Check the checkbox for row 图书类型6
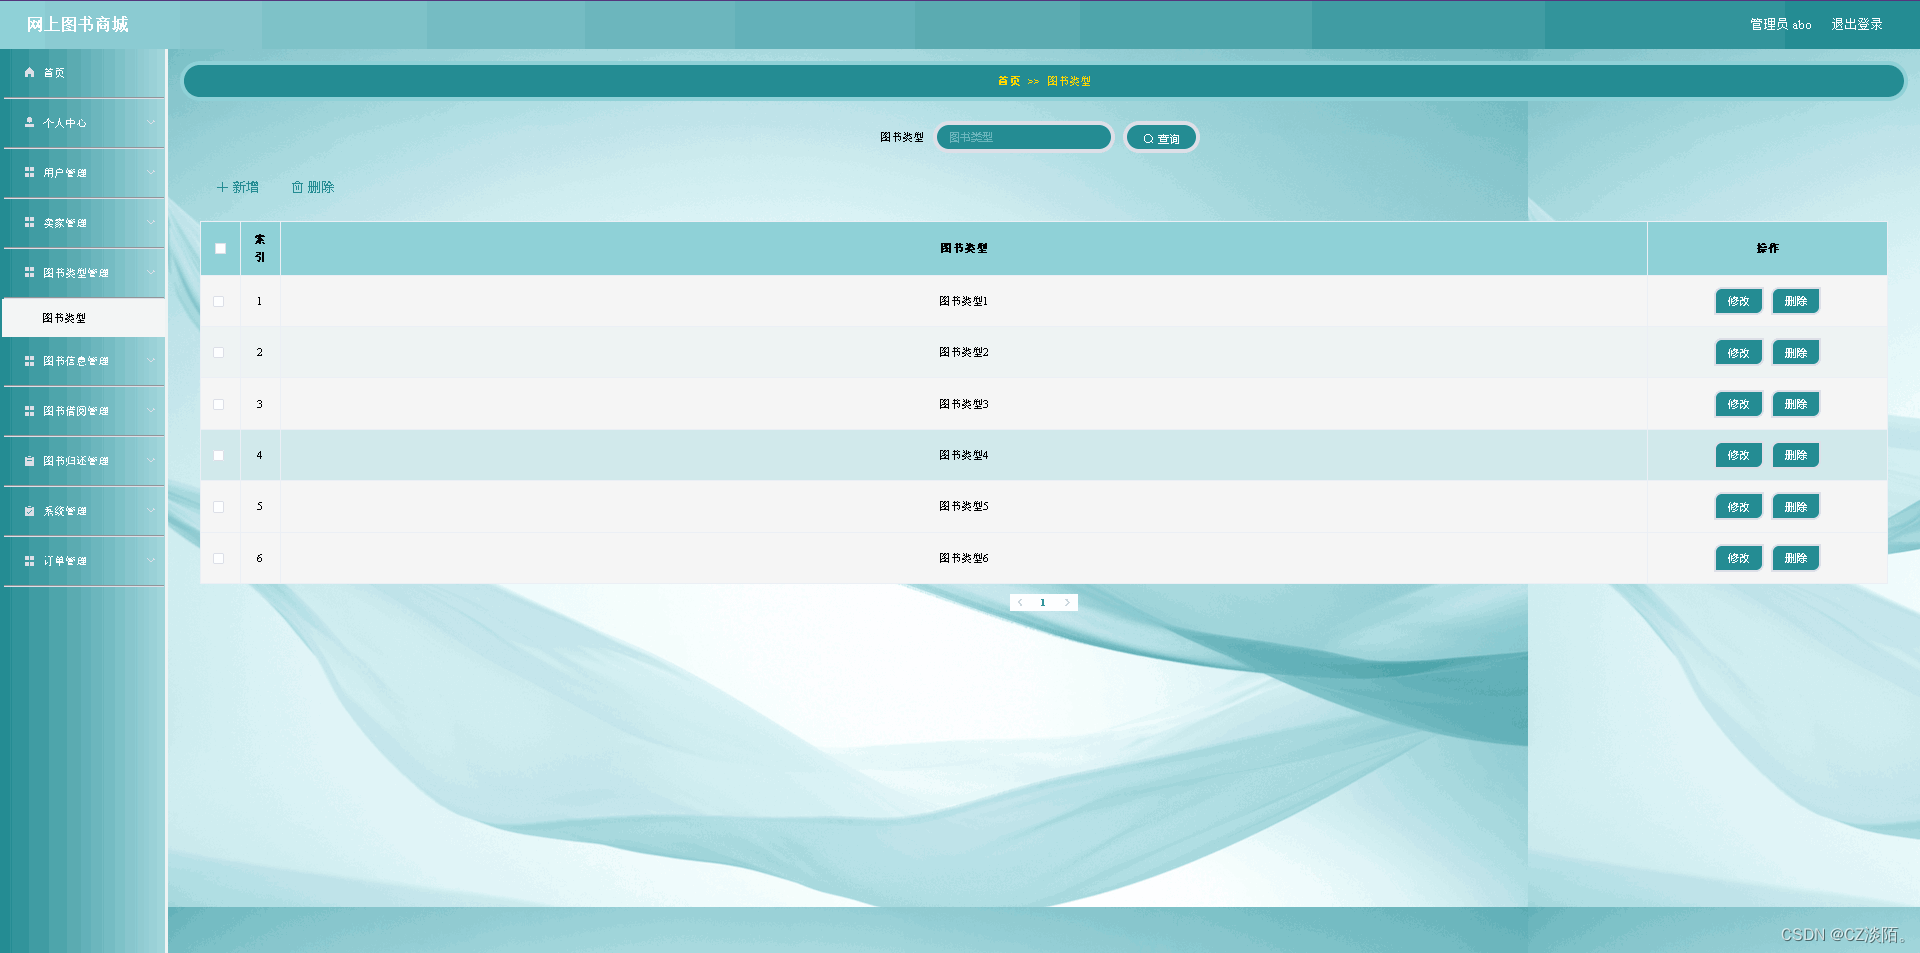The image size is (1920, 953). tap(219, 558)
